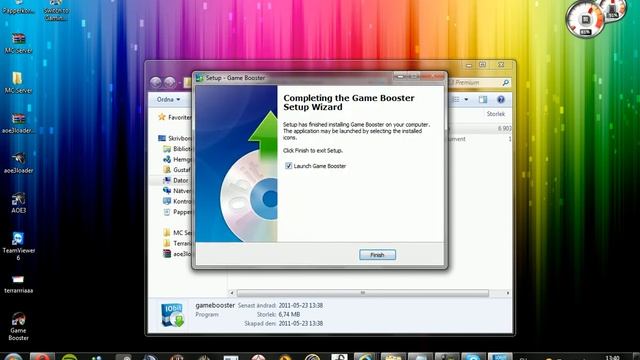Minimize the Explorer window

(x=469, y=65)
